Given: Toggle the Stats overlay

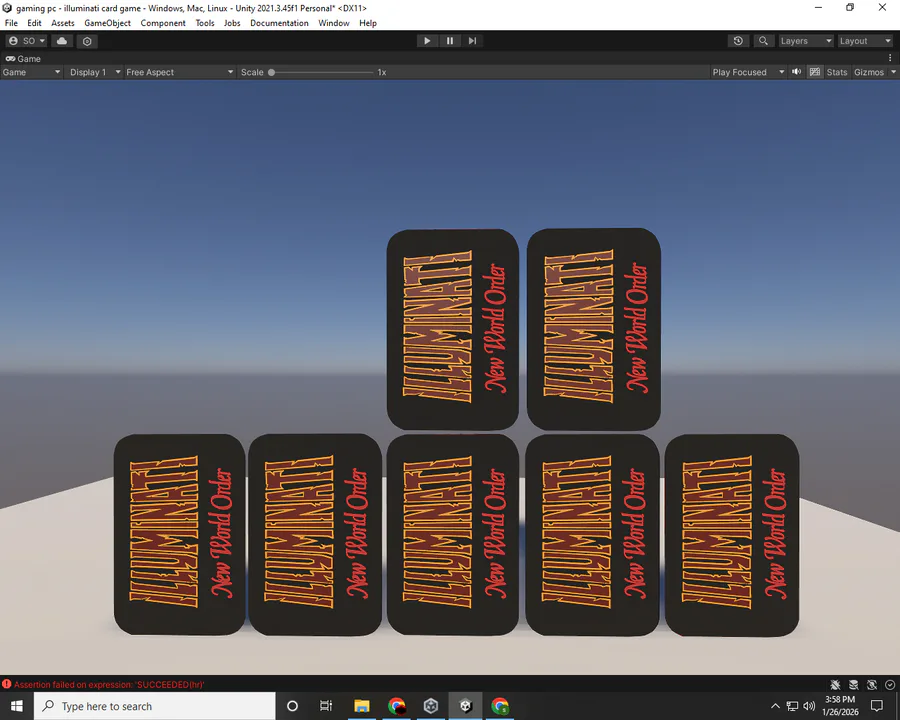Looking at the screenshot, I should pyautogui.click(x=836, y=72).
